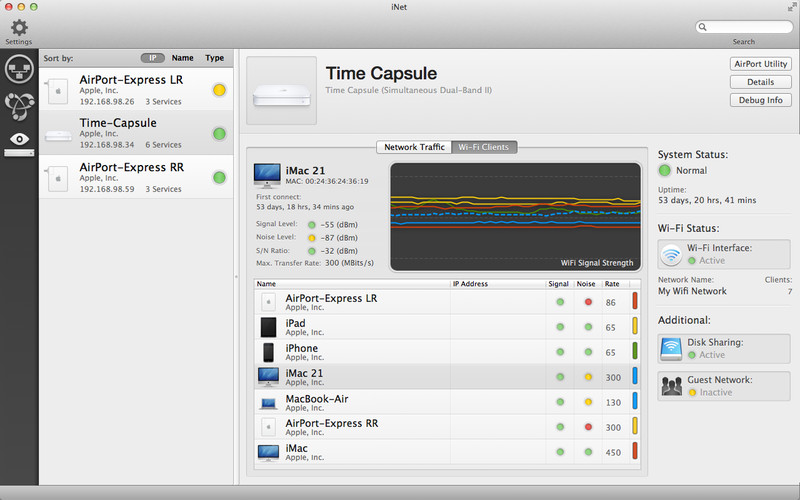Click red color swatch for AirPort-Express LR

[x=635, y=301]
